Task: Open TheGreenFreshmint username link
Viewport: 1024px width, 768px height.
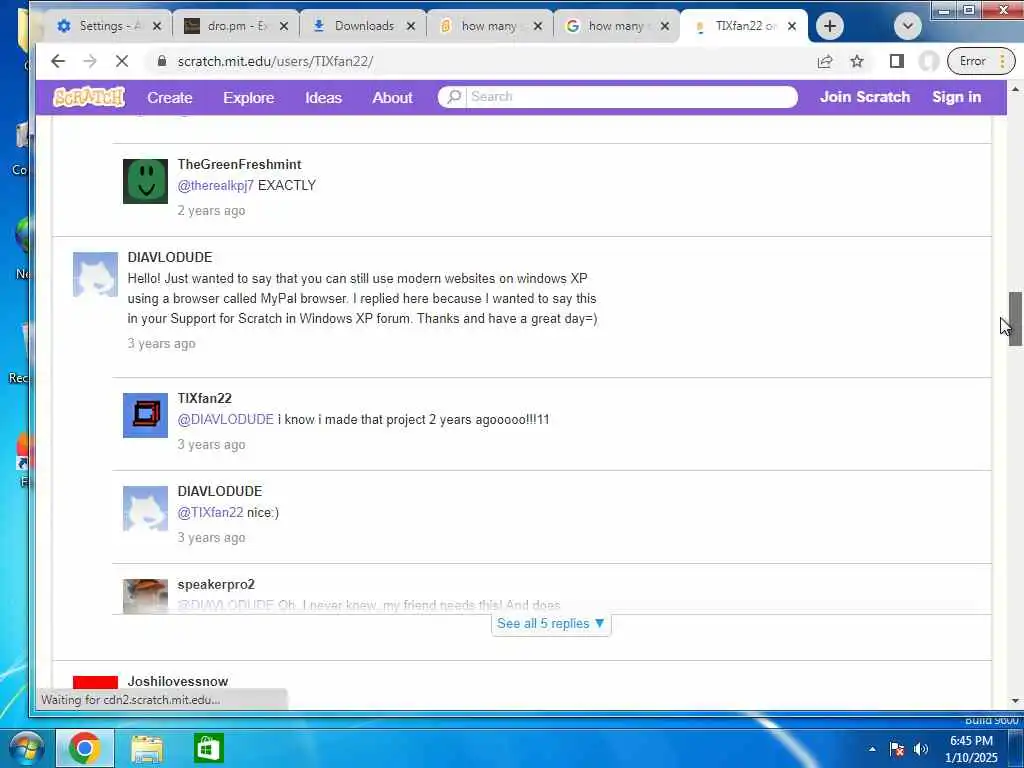Action: click(x=240, y=165)
